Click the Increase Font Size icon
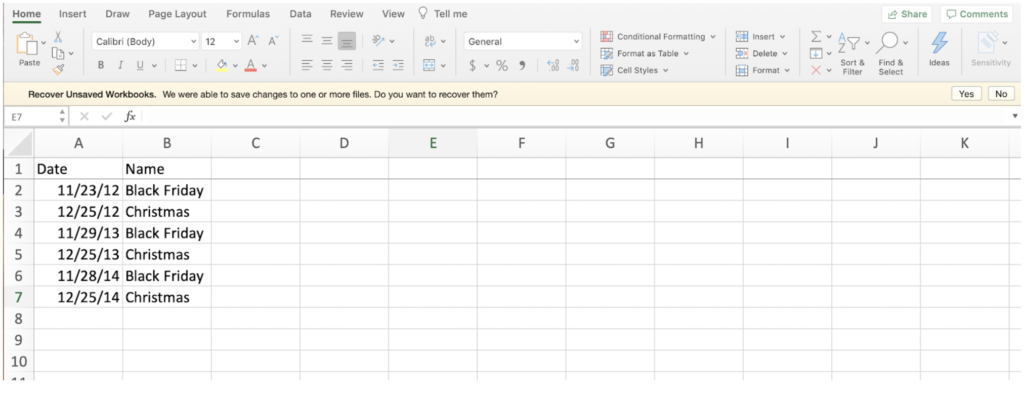Image resolution: width=1024 pixels, height=393 pixels. coord(253,41)
